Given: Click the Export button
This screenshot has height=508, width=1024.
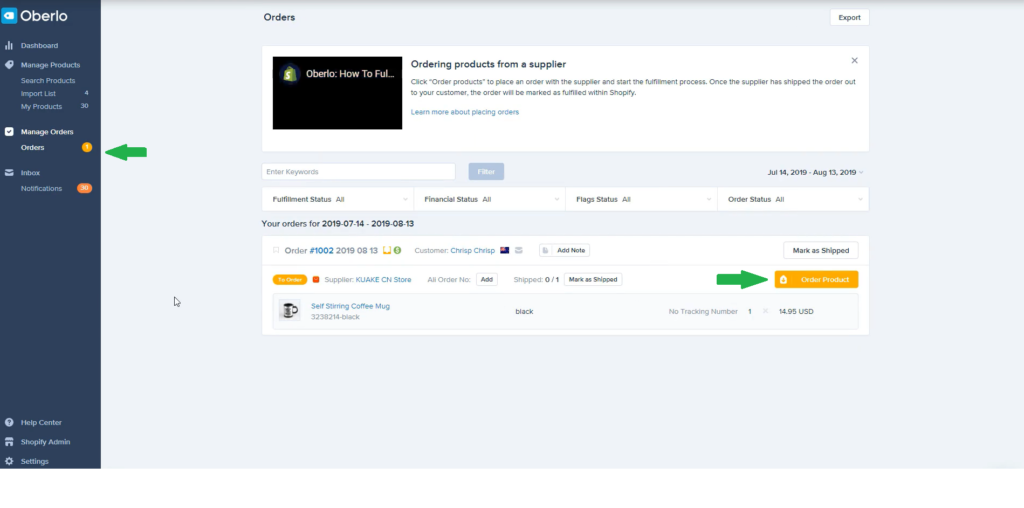Looking at the screenshot, I should pos(849,18).
